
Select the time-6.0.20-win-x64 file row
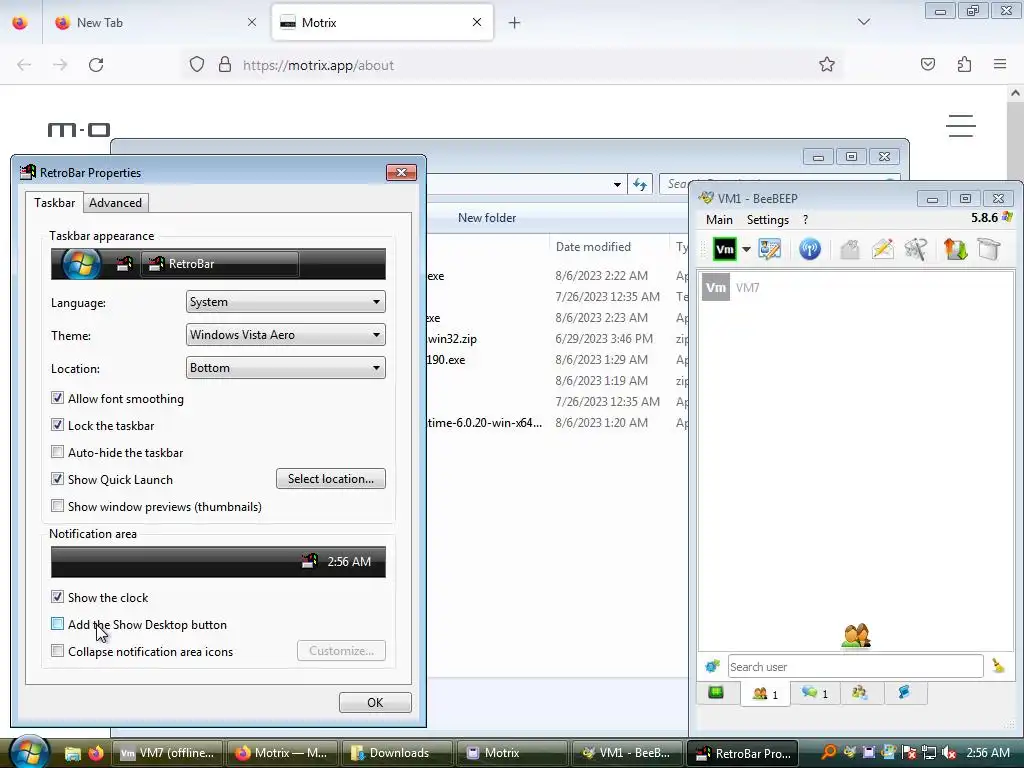(555, 423)
